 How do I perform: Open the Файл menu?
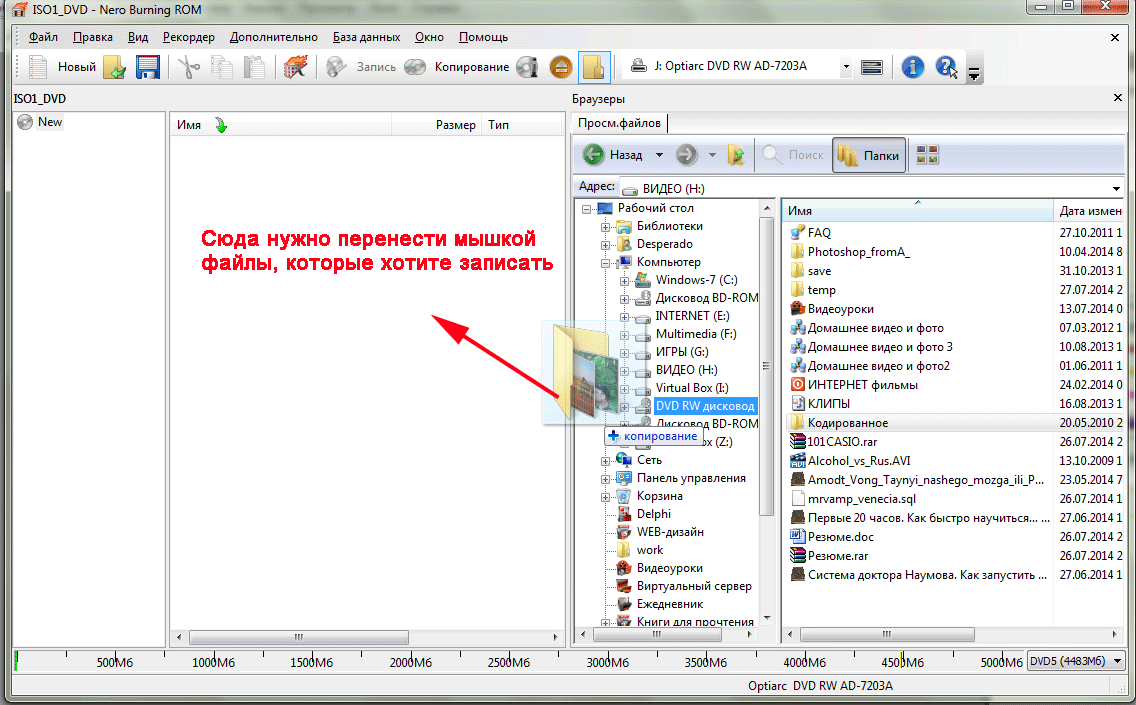(x=43, y=37)
